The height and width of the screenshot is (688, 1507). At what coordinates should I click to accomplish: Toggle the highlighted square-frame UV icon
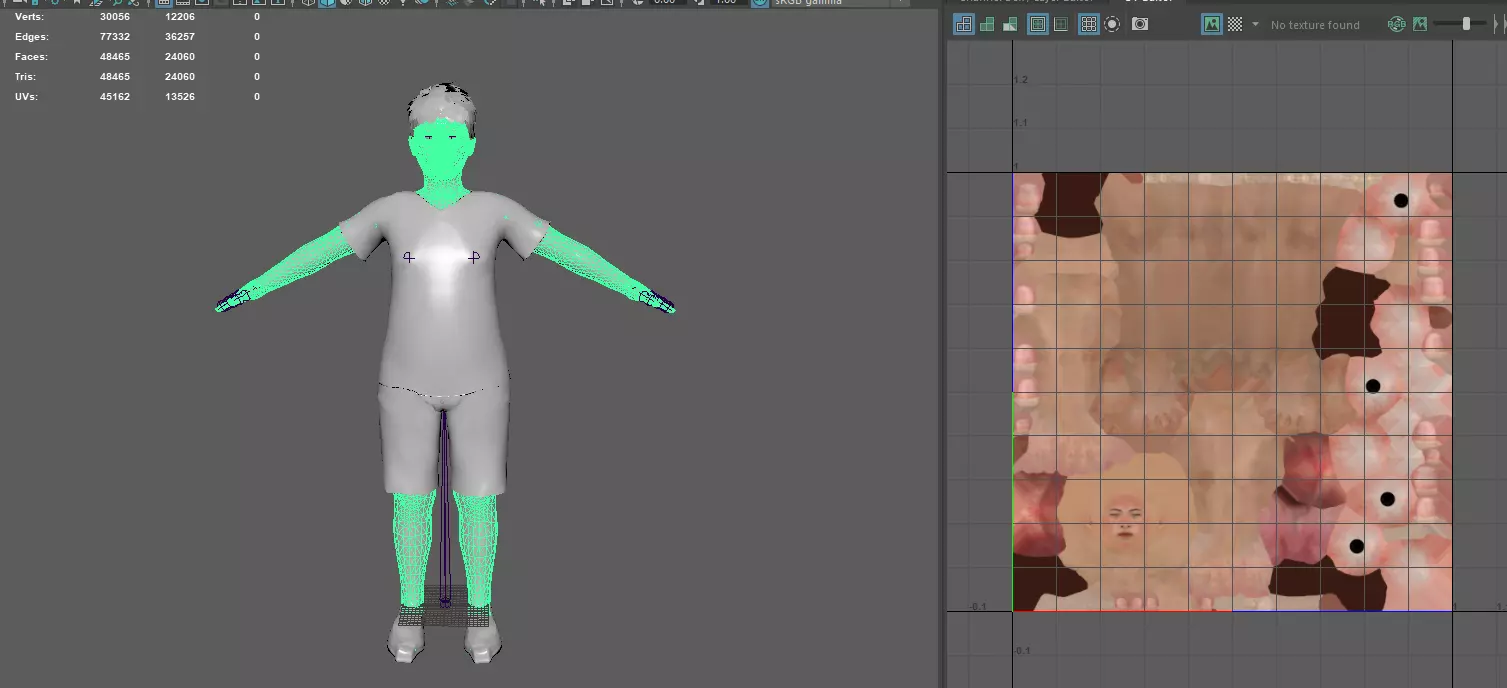(1038, 24)
